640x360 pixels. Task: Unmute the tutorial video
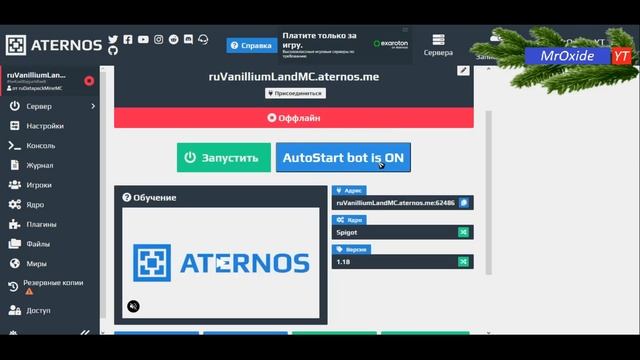(x=133, y=306)
